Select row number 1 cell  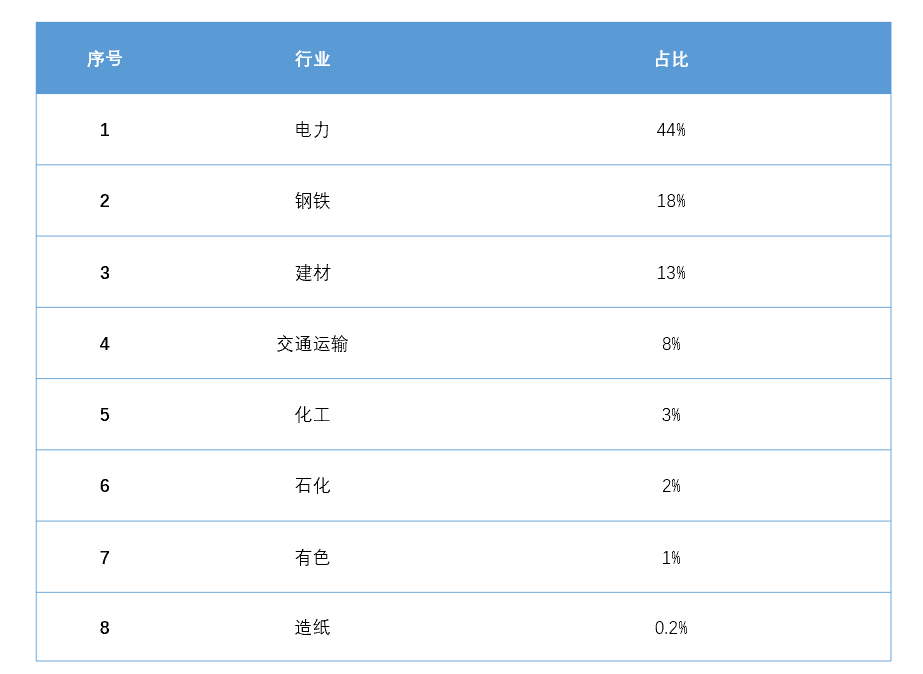point(104,130)
